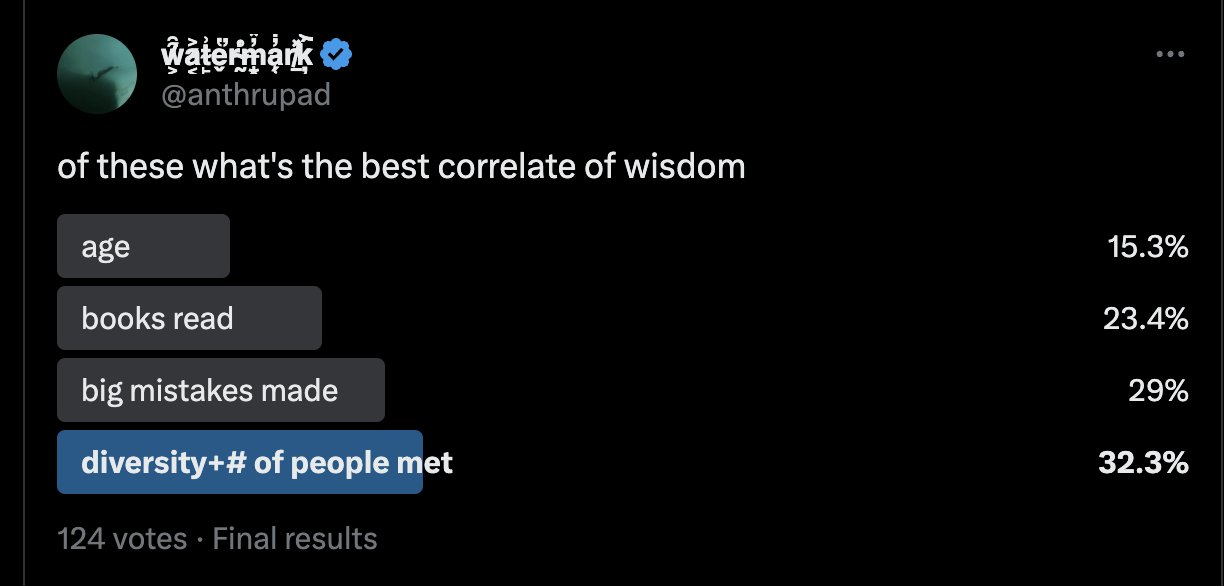Click the bold 32.3% winning percentage
This screenshot has width=1224, height=586.
click(1143, 462)
